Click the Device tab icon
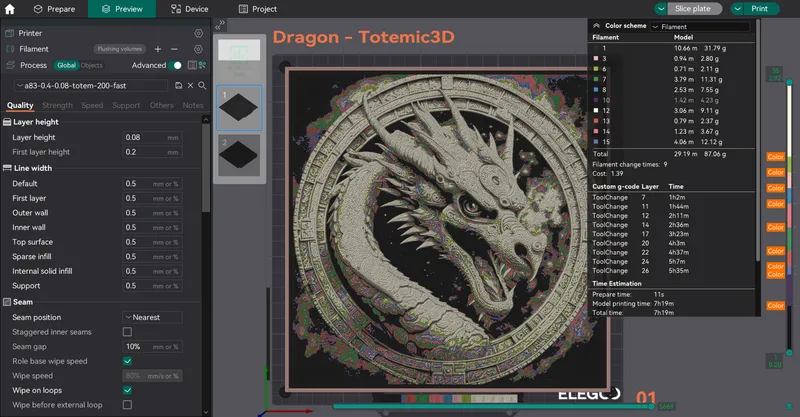The height and width of the screenshot is (417, 800). (176, 9)
